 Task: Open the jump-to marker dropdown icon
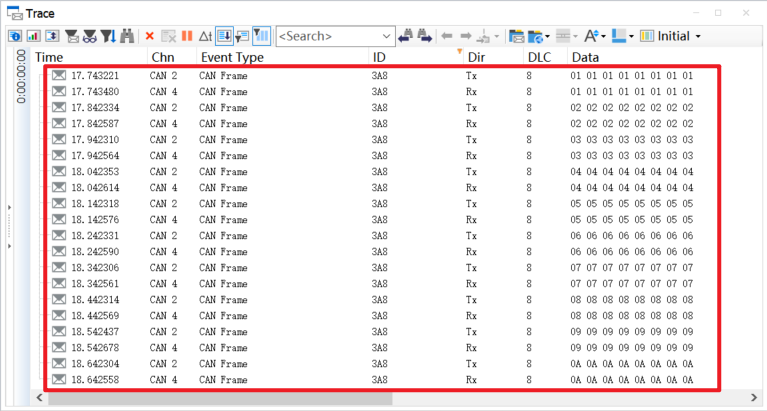[x=488, y=36]
